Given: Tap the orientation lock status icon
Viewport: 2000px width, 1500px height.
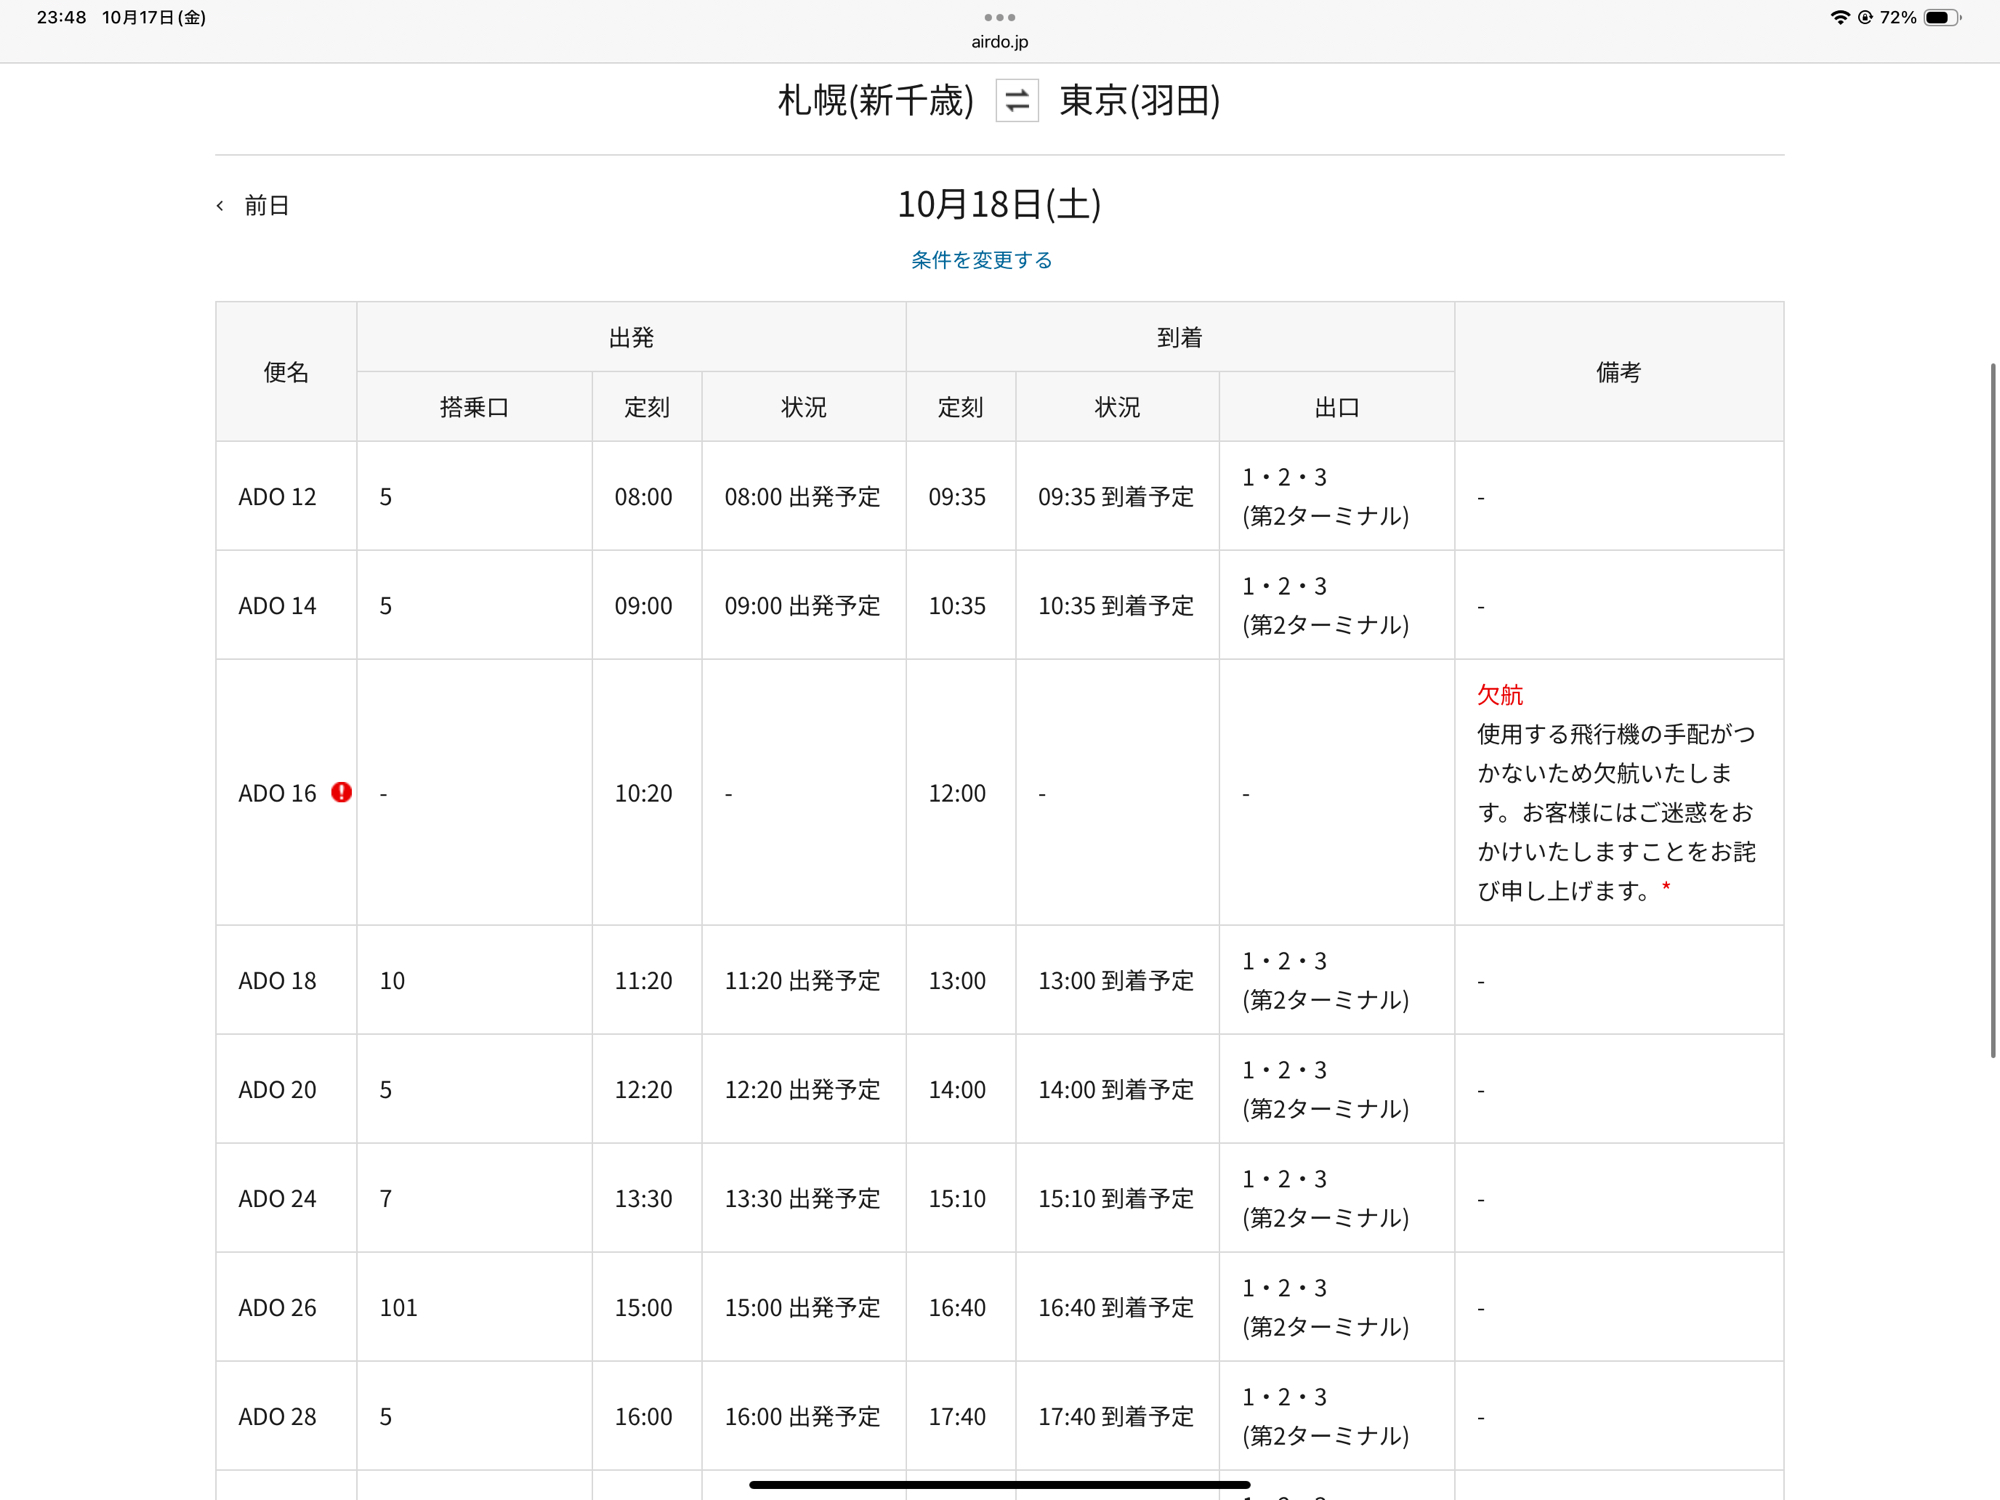Looking at the screenshot, I should [x=1865, y=17].
